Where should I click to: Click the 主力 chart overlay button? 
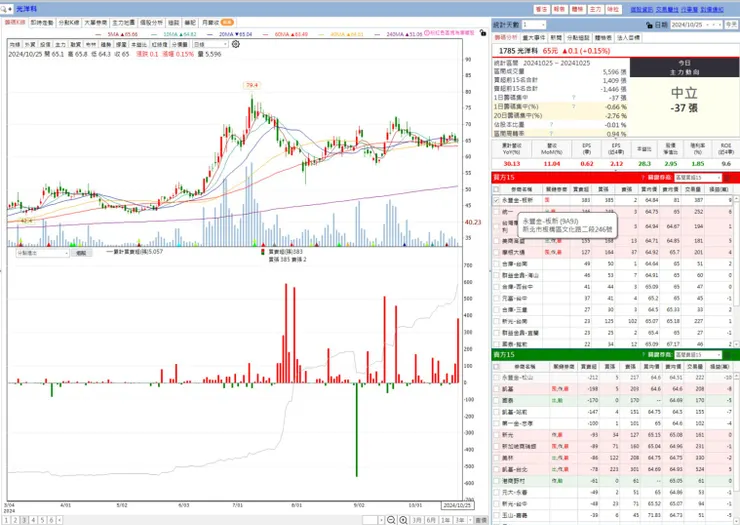coord(60,44)
